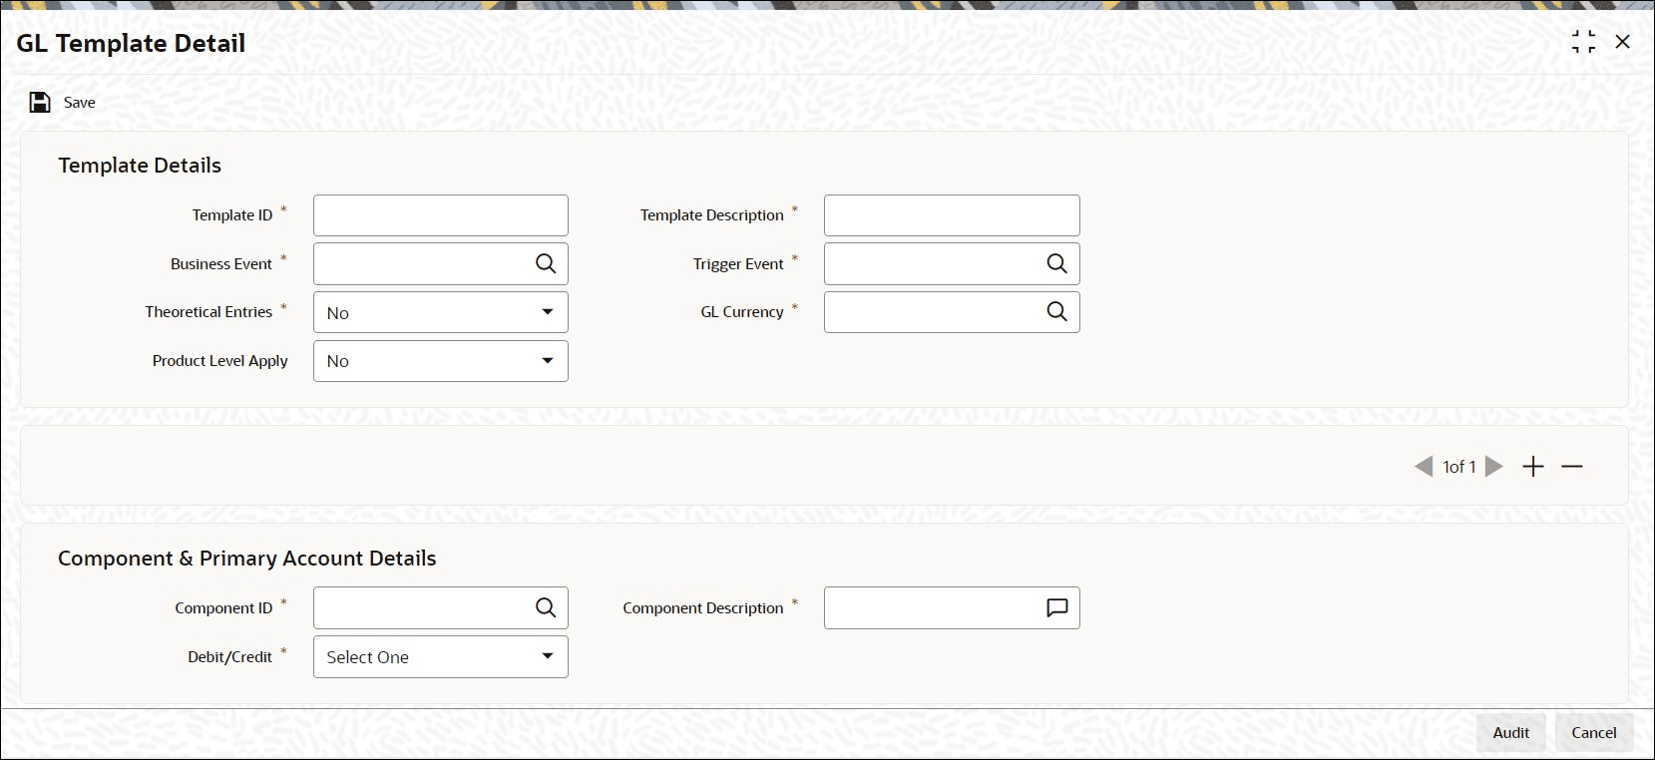This screenshot has width=1655, height=760.
Task: Click the Product Level Apply label
Action: click(x=220, y=361)
